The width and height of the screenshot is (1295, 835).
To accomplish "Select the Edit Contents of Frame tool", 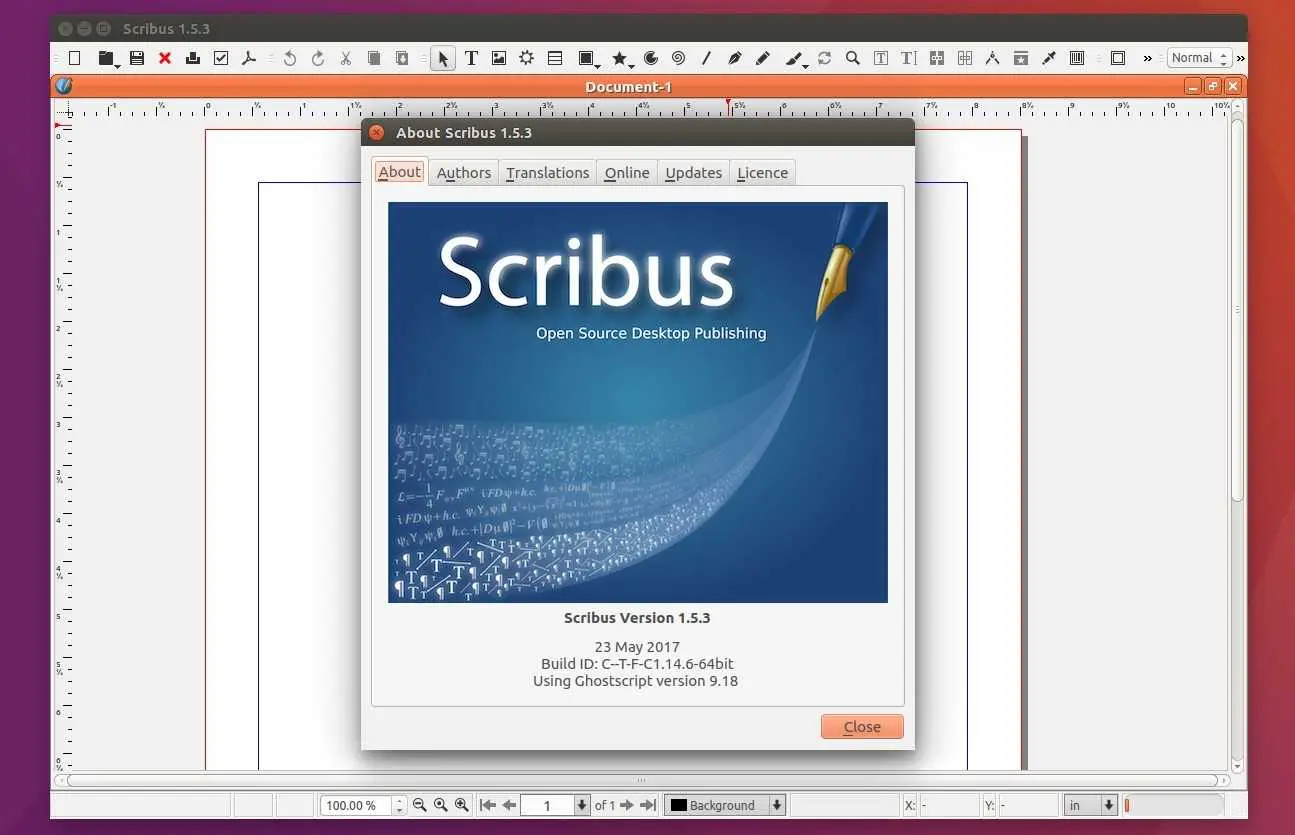I will pyautogui.click(x=881, y=59).
